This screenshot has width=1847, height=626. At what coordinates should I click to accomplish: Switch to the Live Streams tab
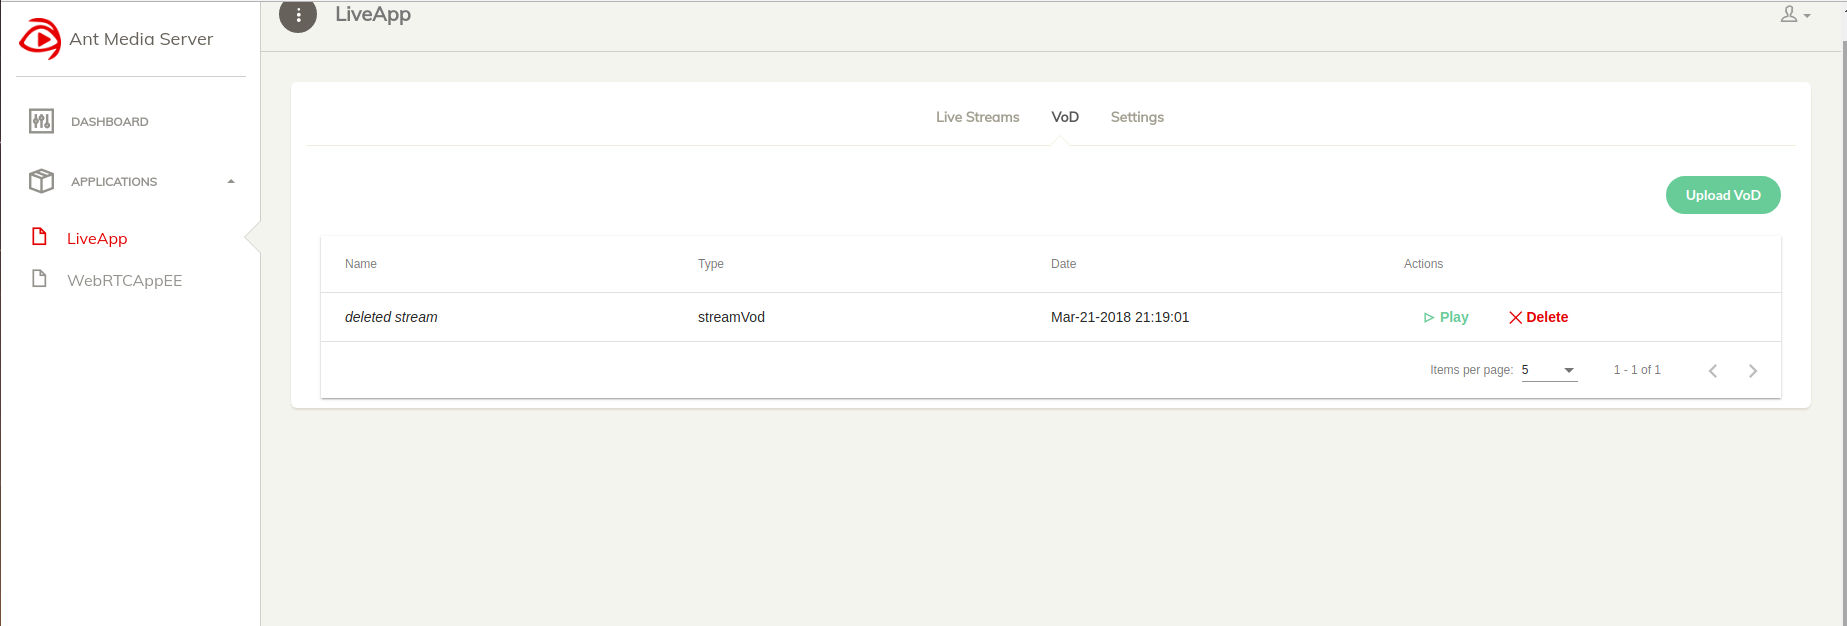977,117
